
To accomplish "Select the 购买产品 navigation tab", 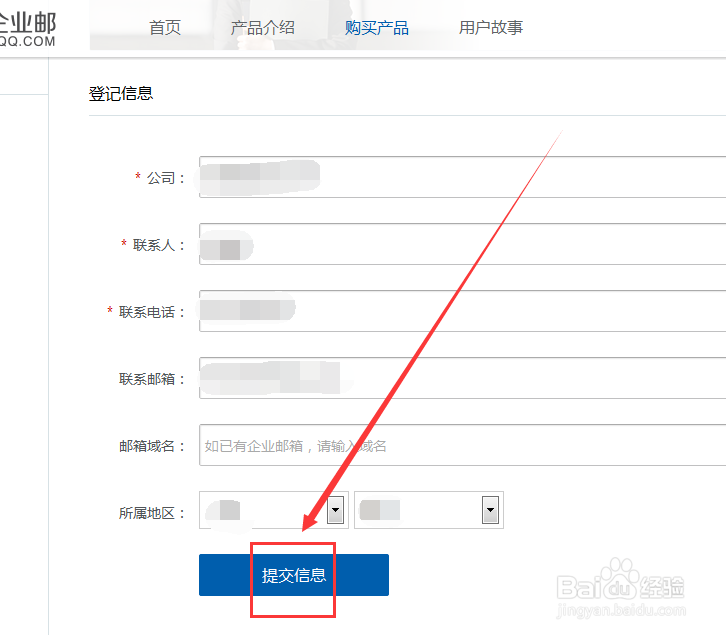I will [376, 28].
